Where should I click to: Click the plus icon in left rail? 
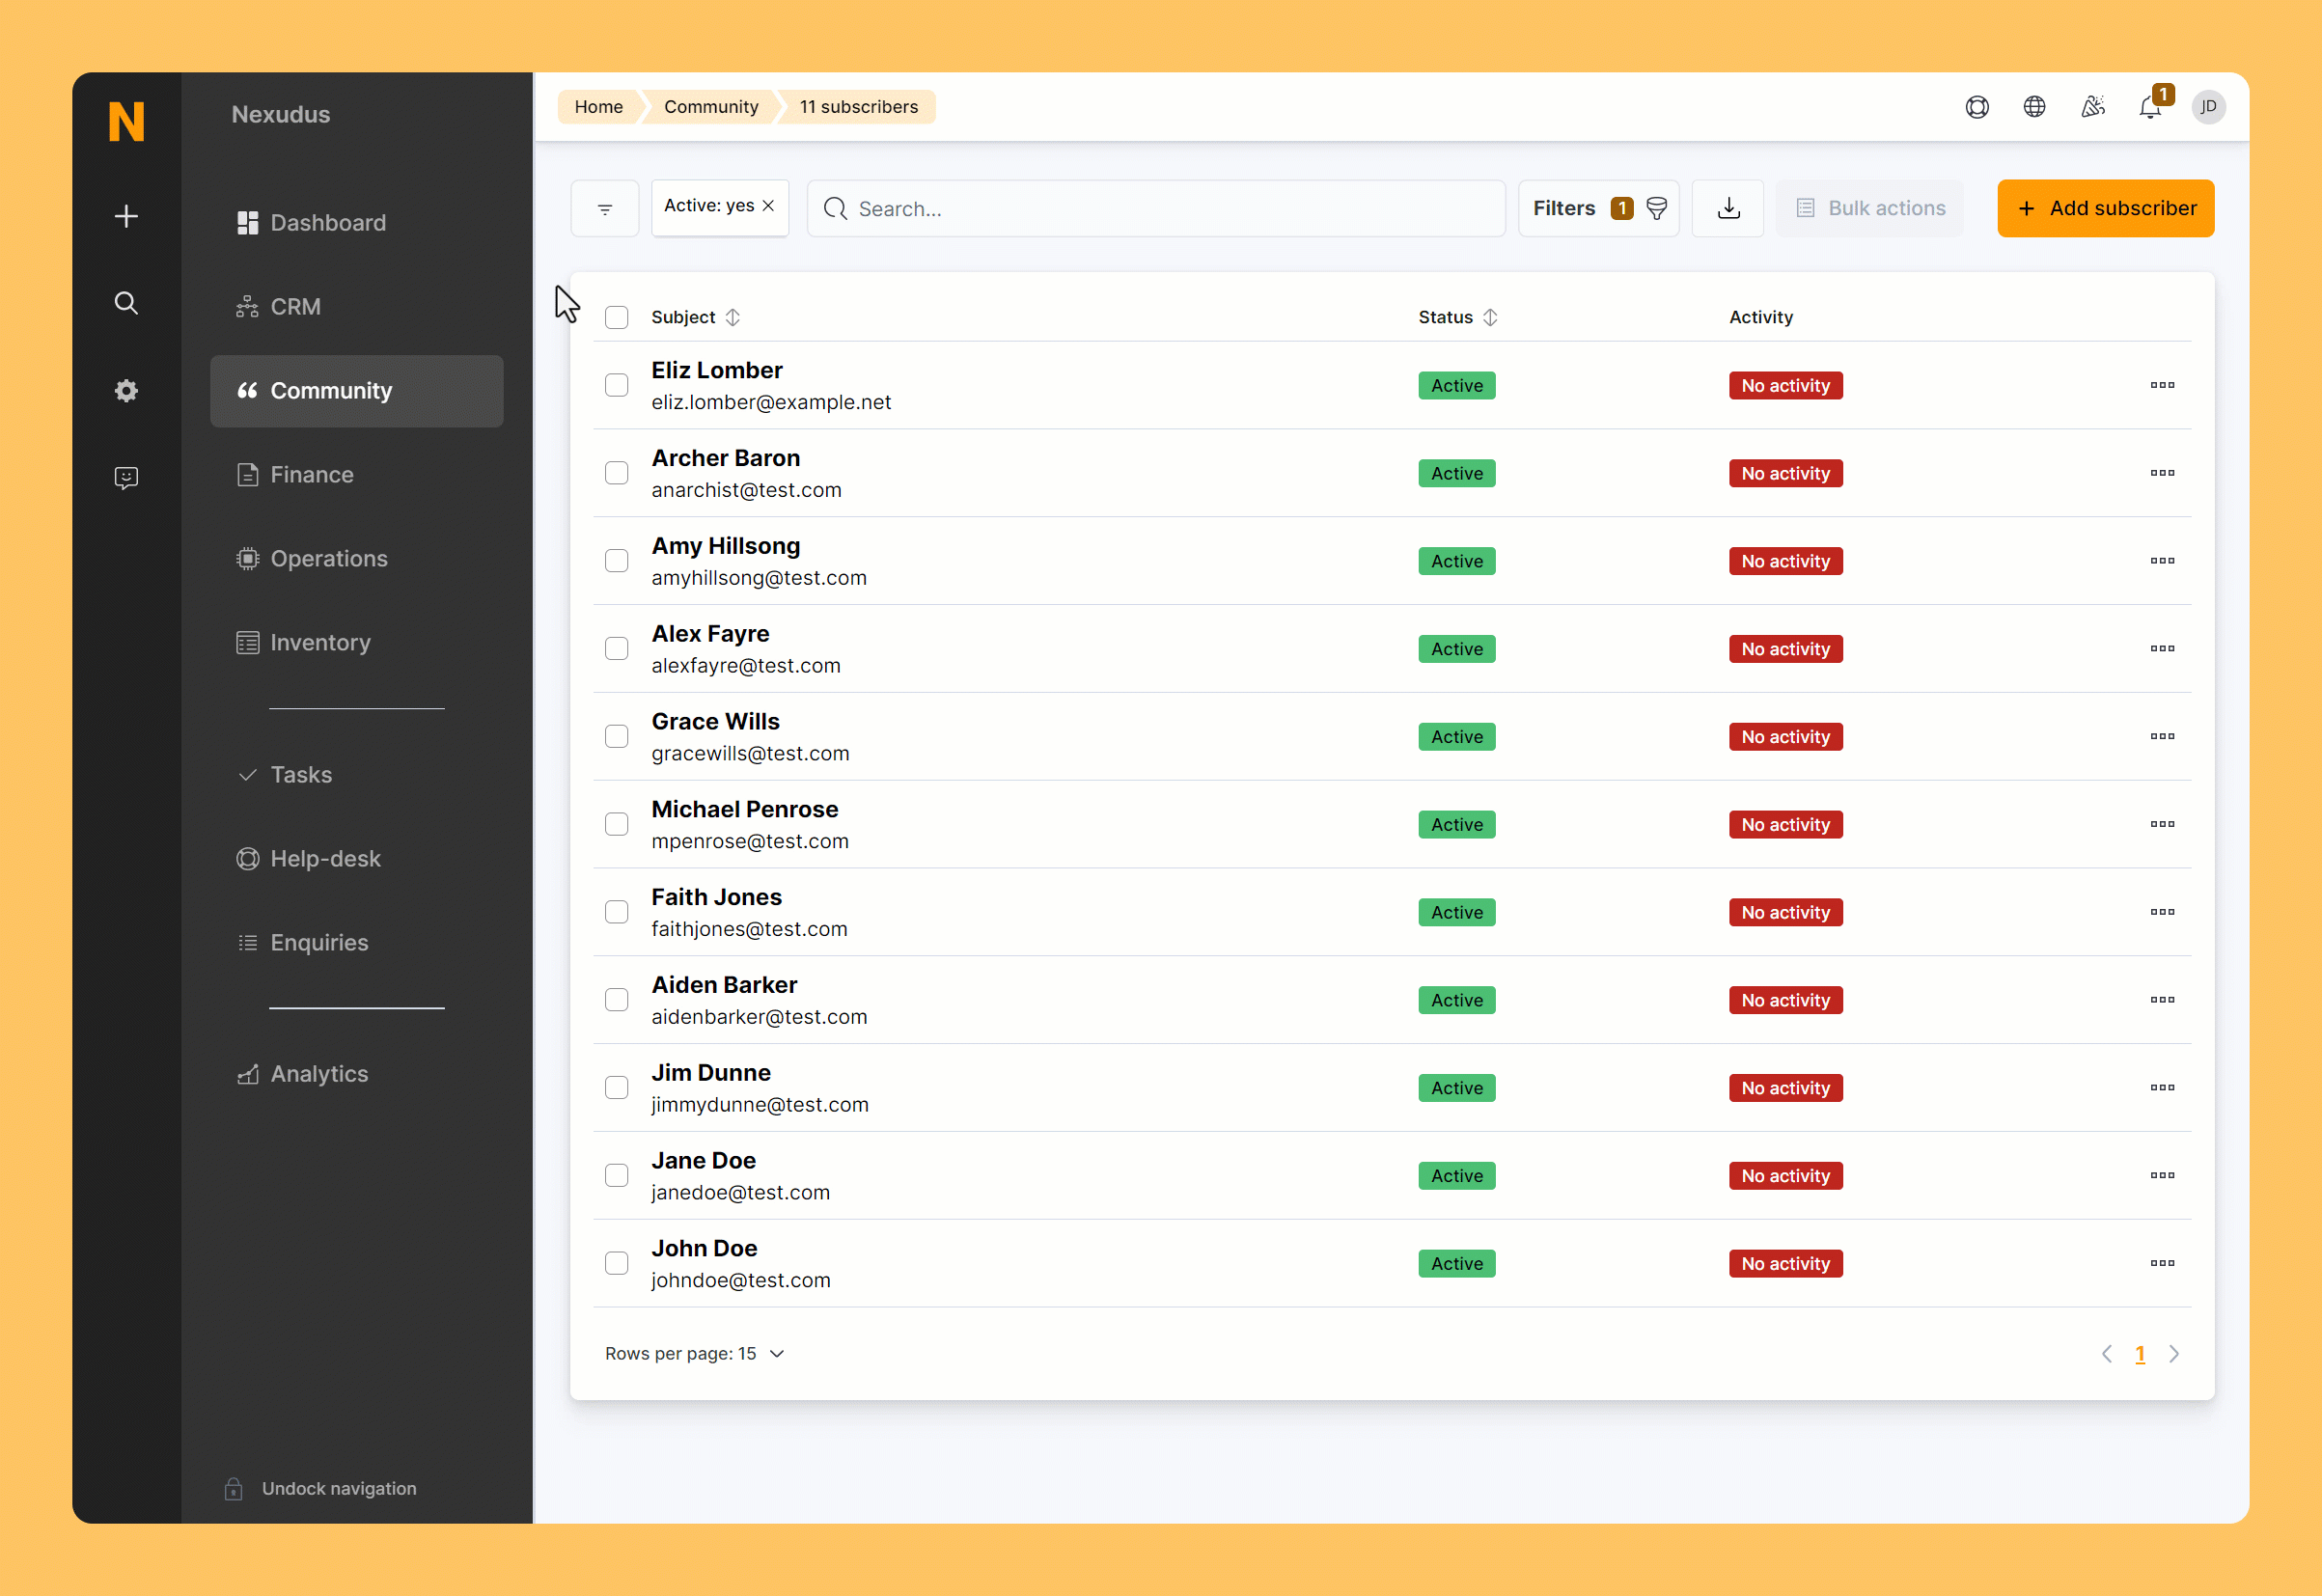(126, 216)
